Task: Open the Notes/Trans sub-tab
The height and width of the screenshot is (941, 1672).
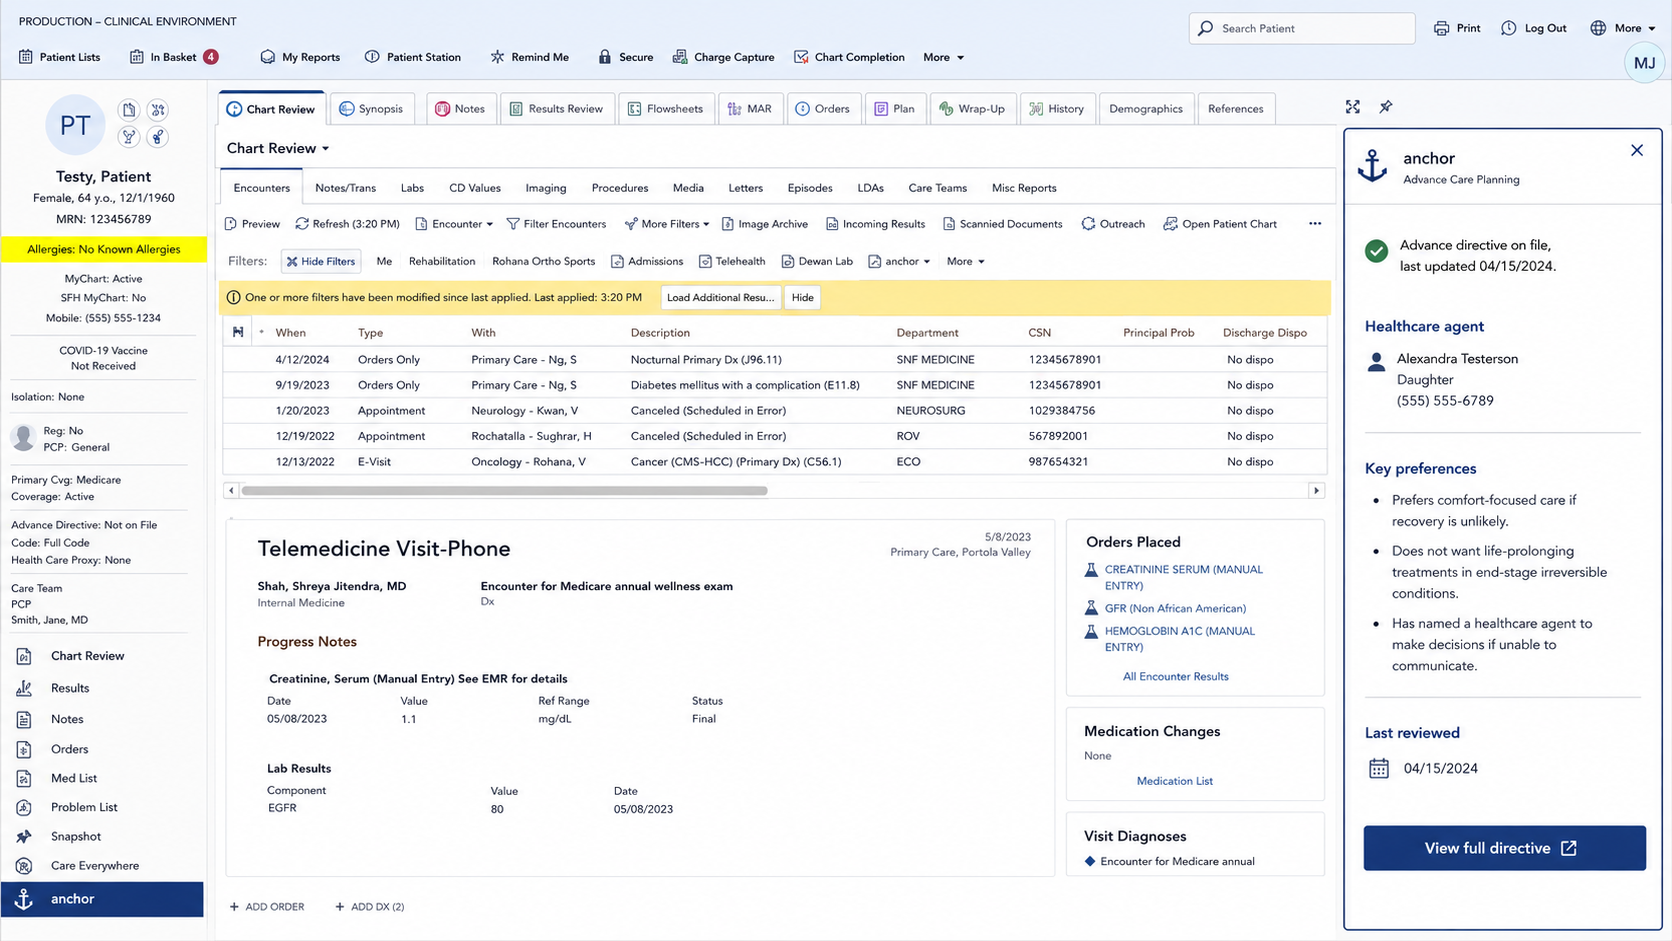Action: coord(345,188)
